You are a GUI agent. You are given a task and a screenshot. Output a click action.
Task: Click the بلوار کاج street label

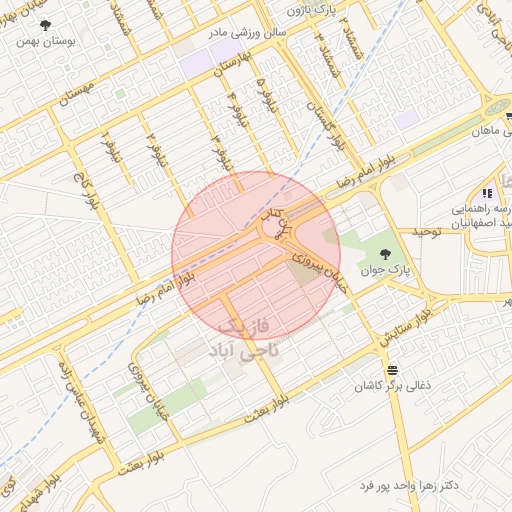point(86,191)
